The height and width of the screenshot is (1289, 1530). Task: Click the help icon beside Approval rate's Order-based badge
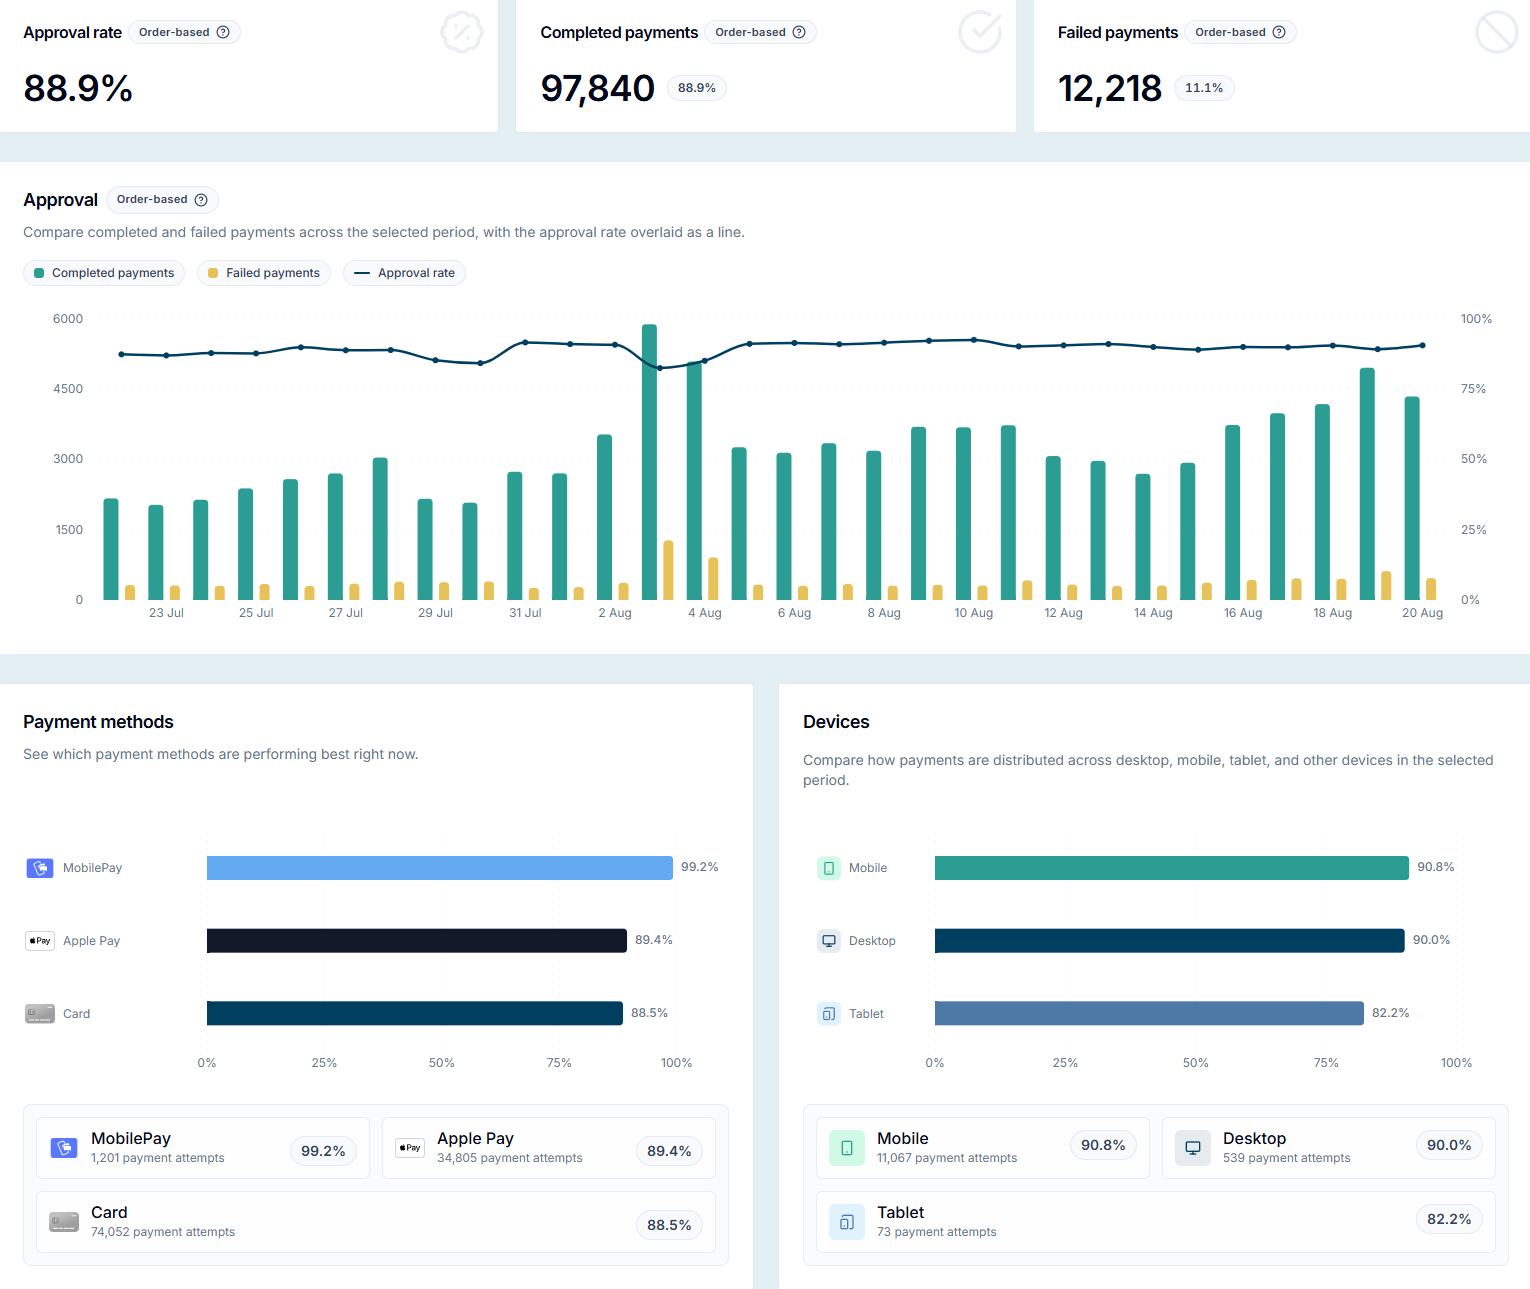coord(223,32)
